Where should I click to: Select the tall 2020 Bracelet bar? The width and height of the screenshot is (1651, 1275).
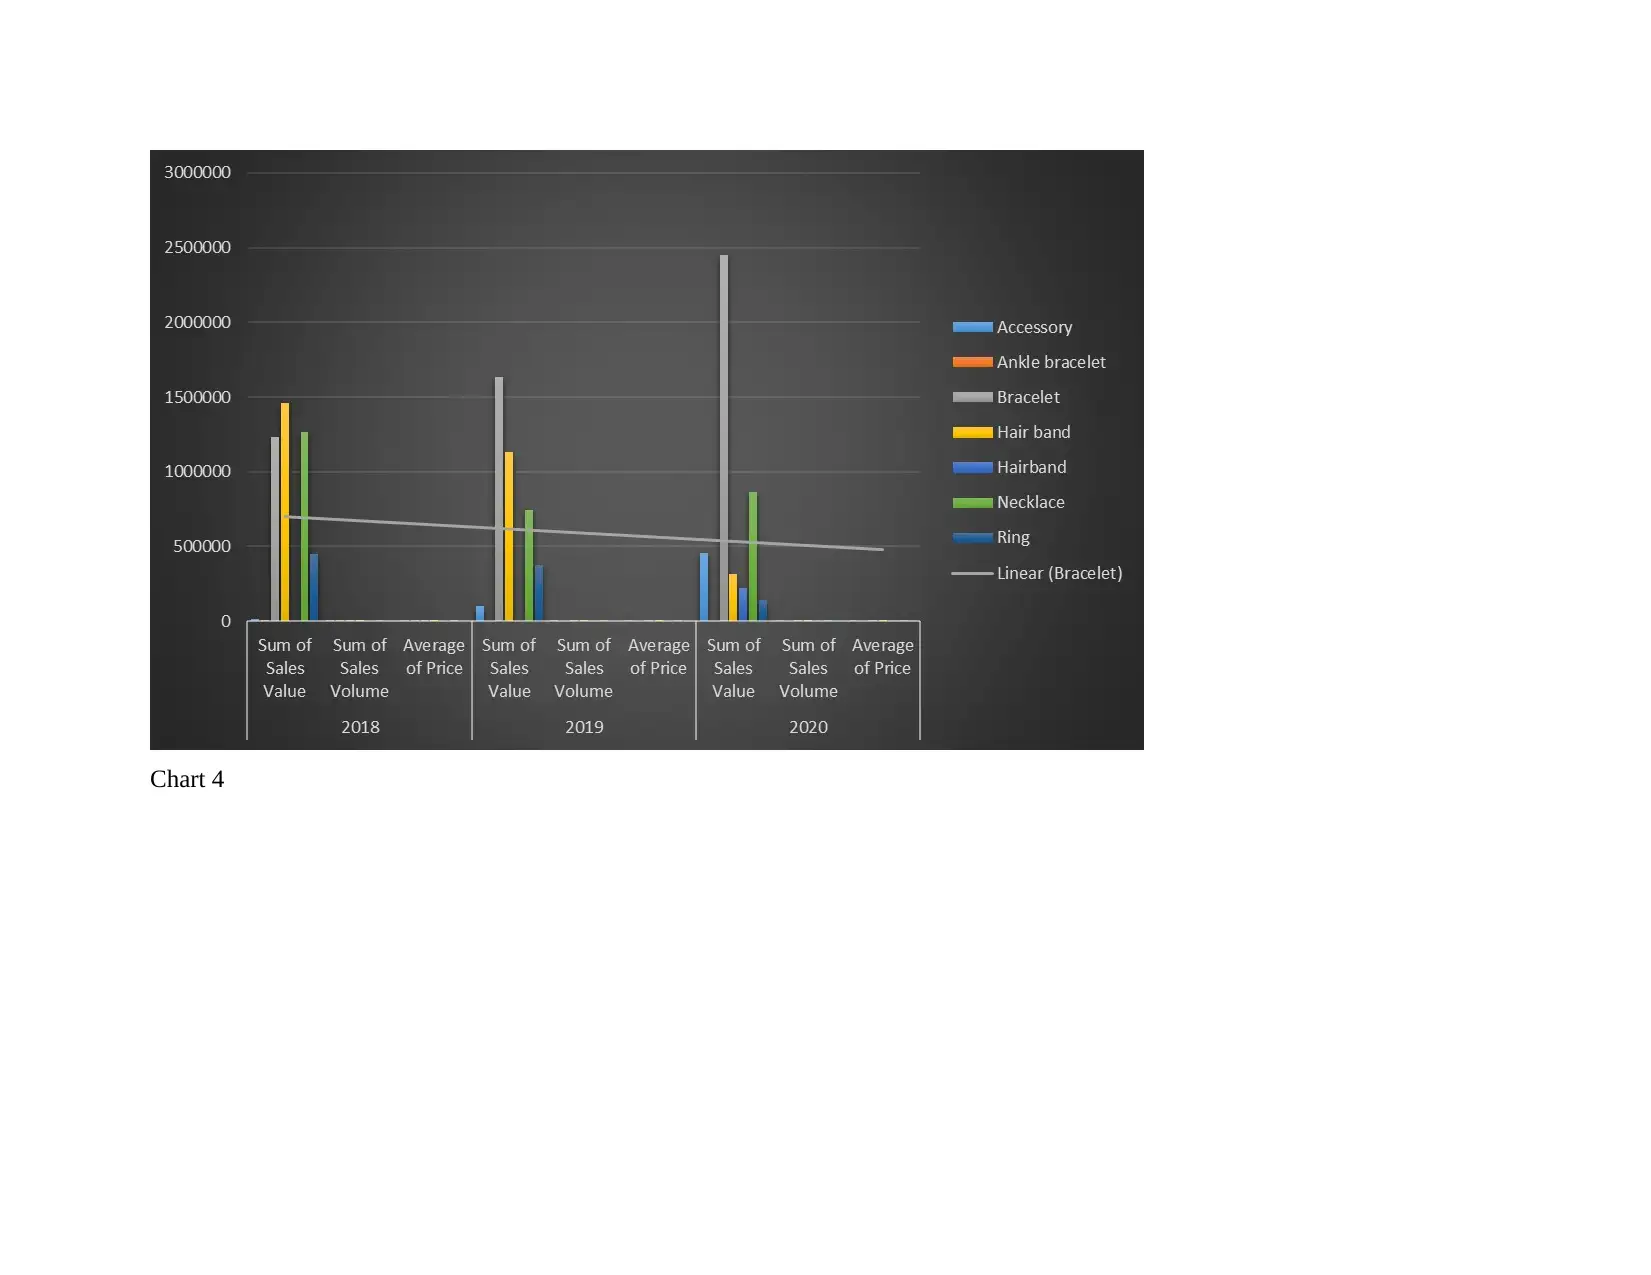724,438
